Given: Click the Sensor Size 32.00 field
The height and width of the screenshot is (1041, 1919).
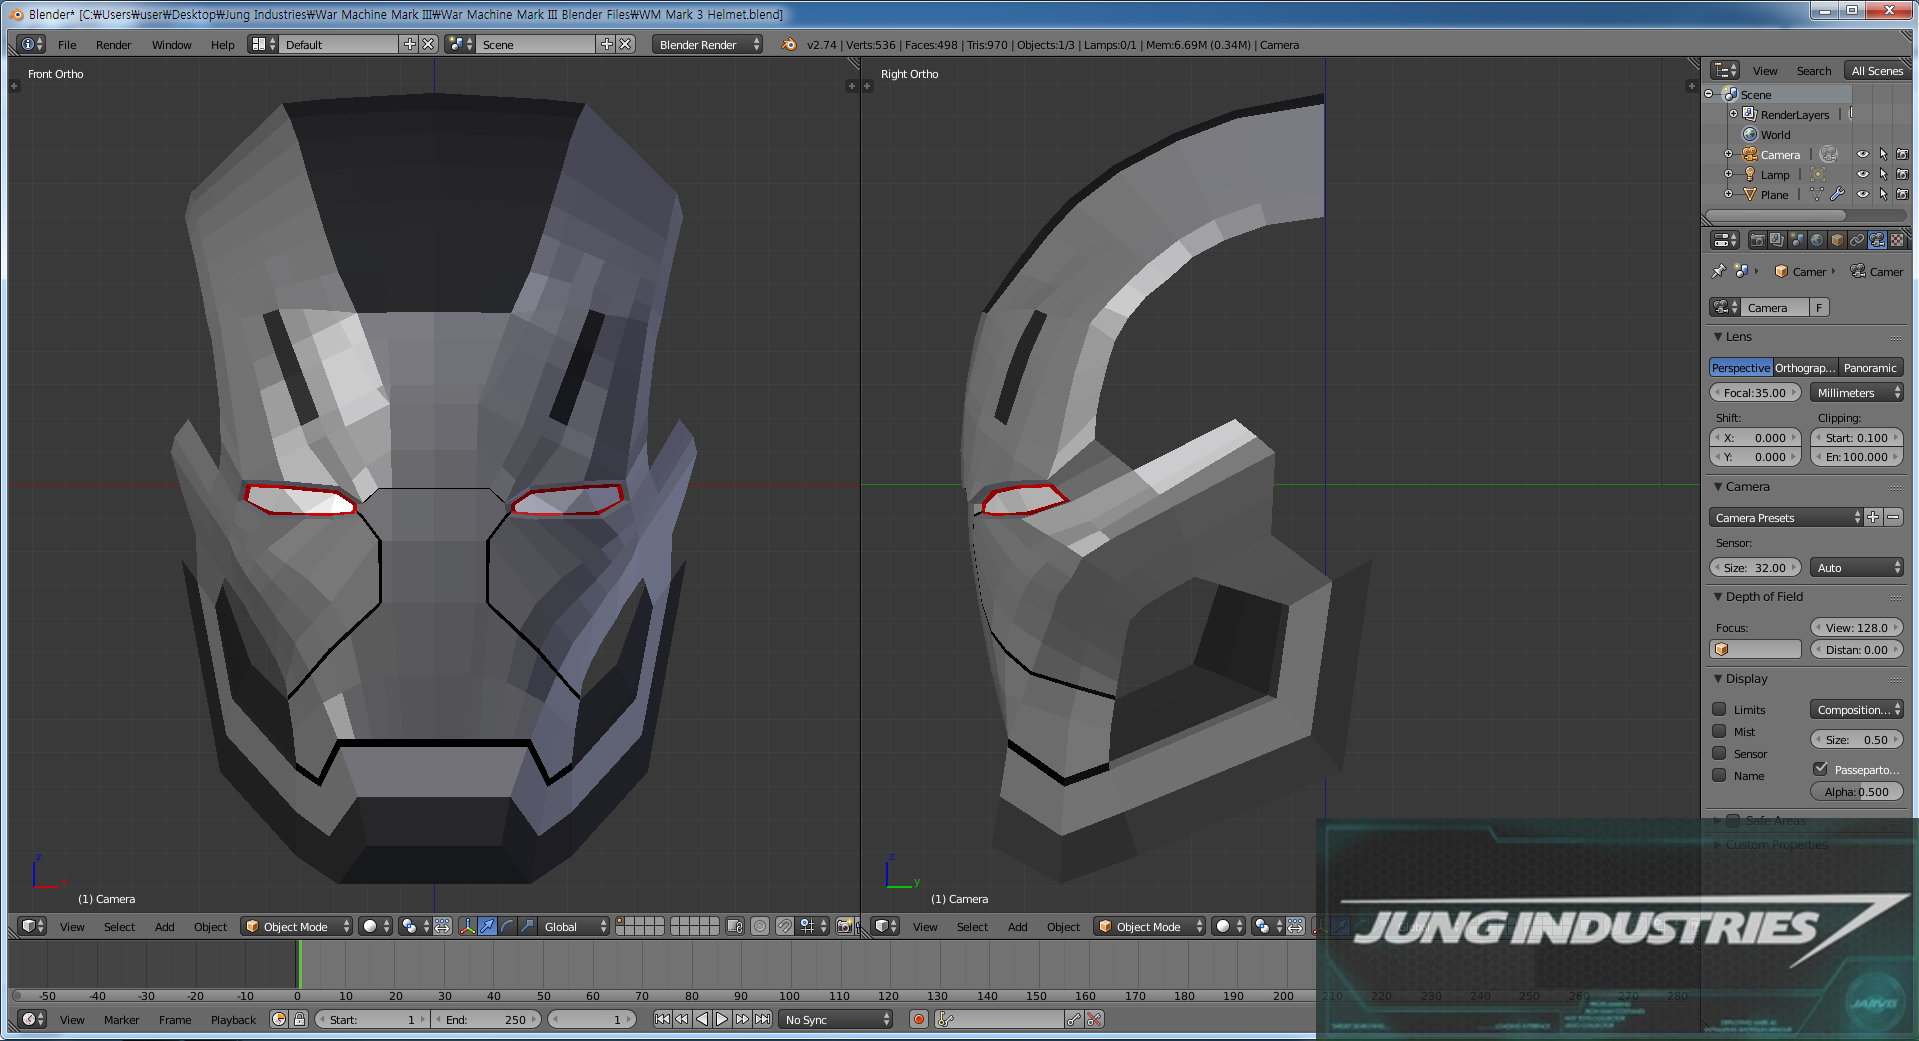Looking at the screenshot, I should pyautogui.click(x=1755, y=567).
